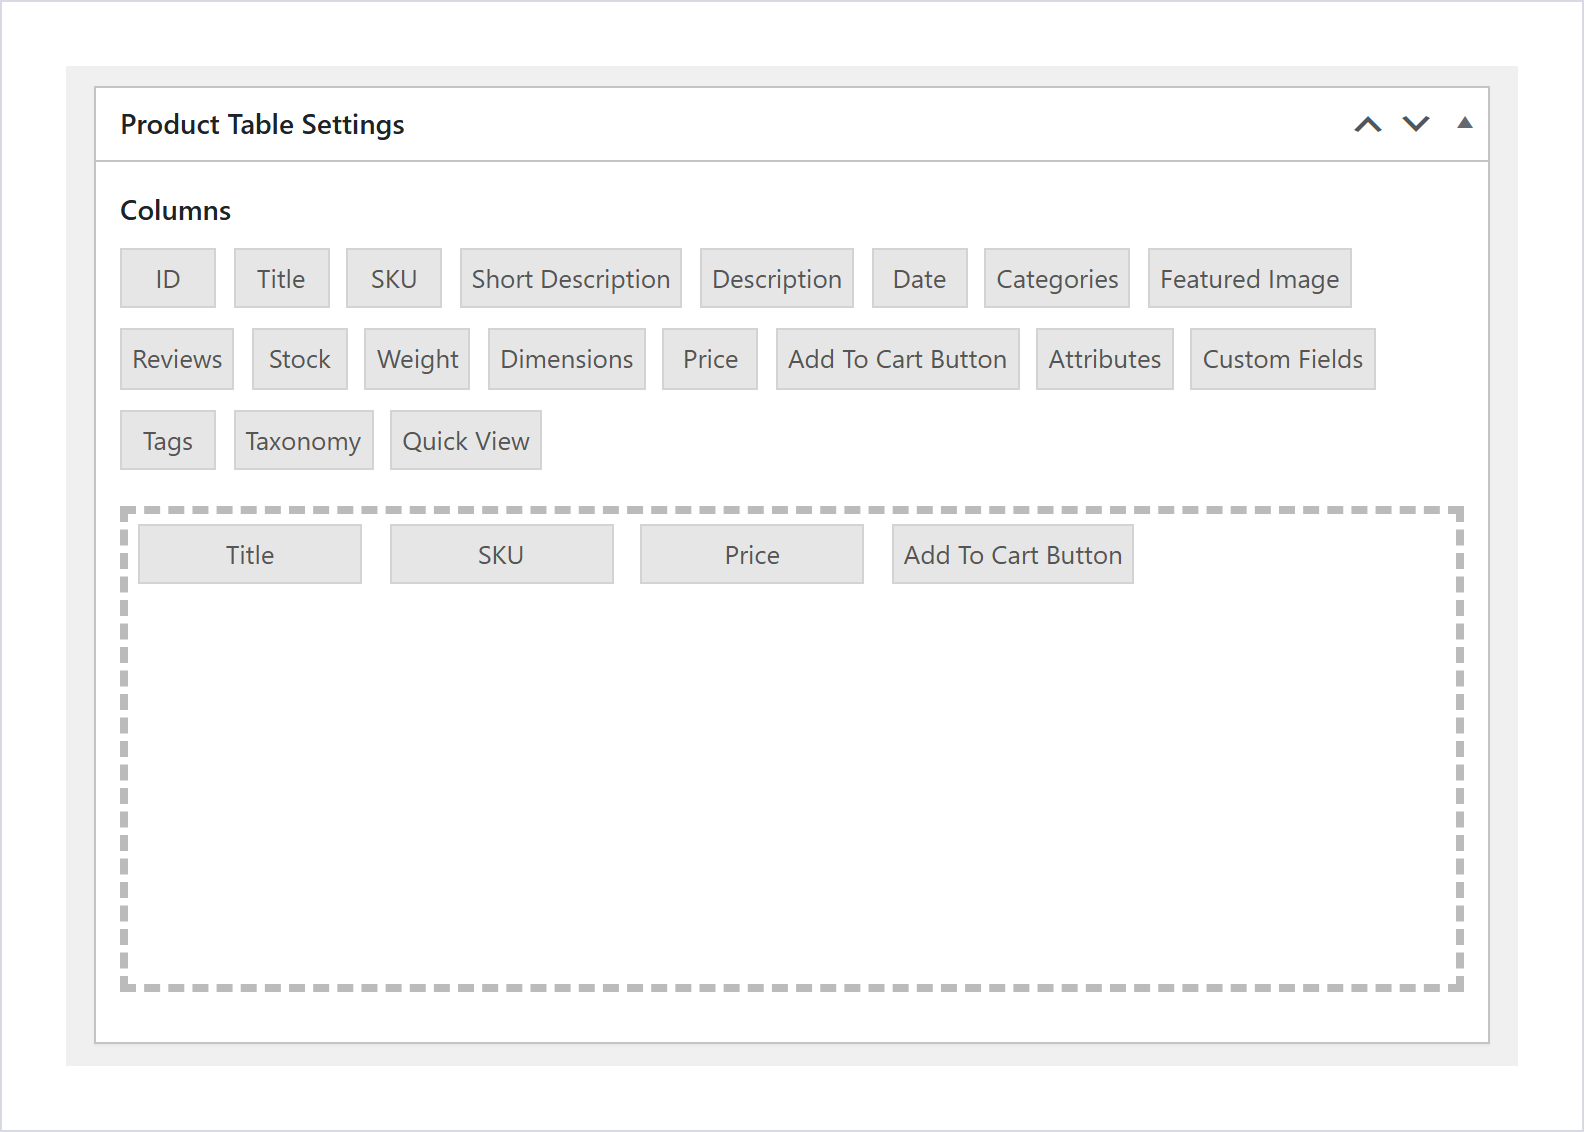Click Add To Cart Button in the dashed selected area
1584x1132 pixels.
pyautogui.click(x=1013, y=554)
